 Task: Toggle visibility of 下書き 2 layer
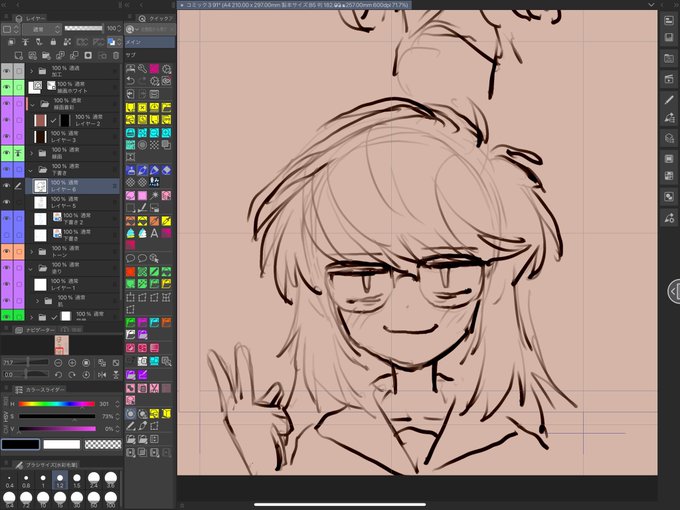point(7,219)
